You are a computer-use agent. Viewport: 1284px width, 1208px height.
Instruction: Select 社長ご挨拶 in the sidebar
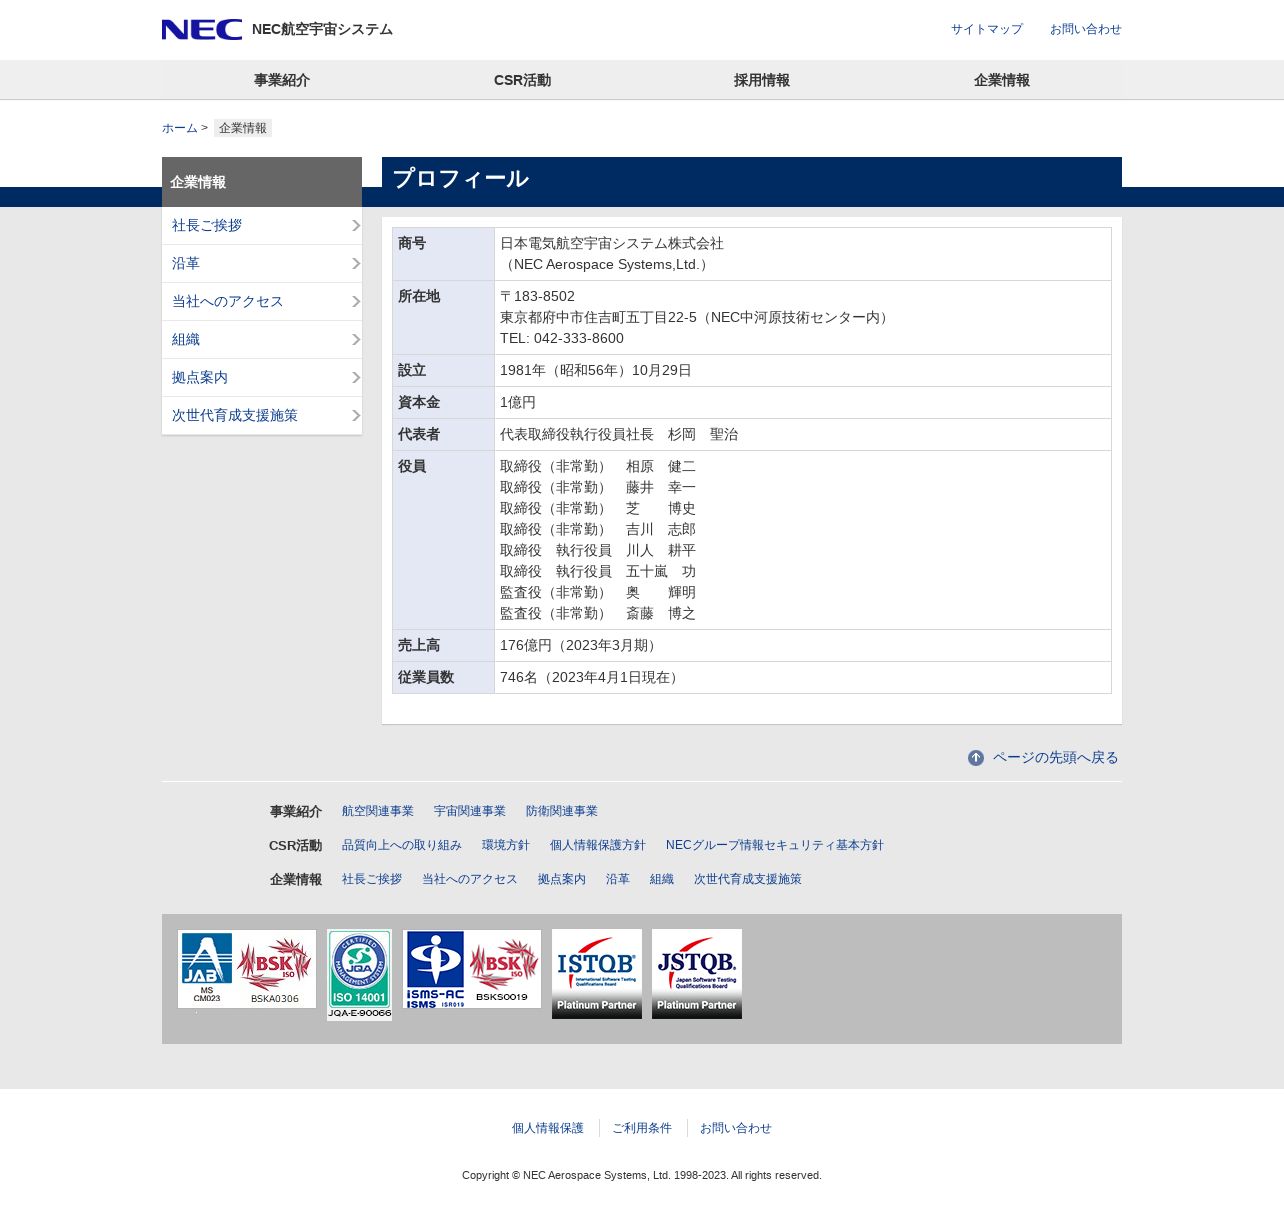[x=262, y=226]
